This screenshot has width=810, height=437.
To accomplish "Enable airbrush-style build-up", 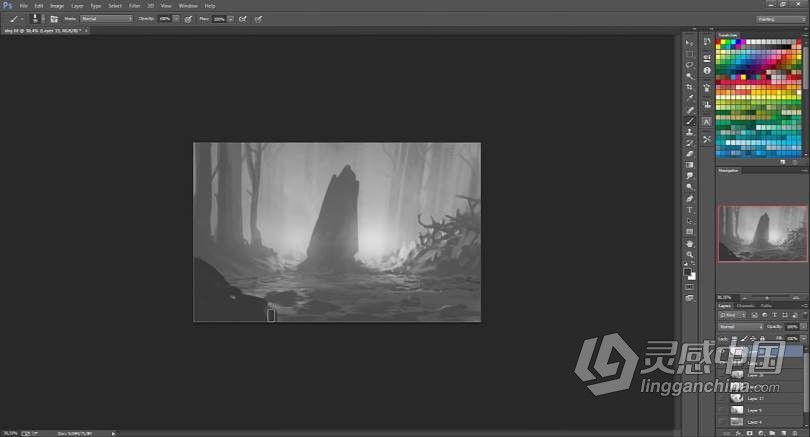I will (242, 19).
